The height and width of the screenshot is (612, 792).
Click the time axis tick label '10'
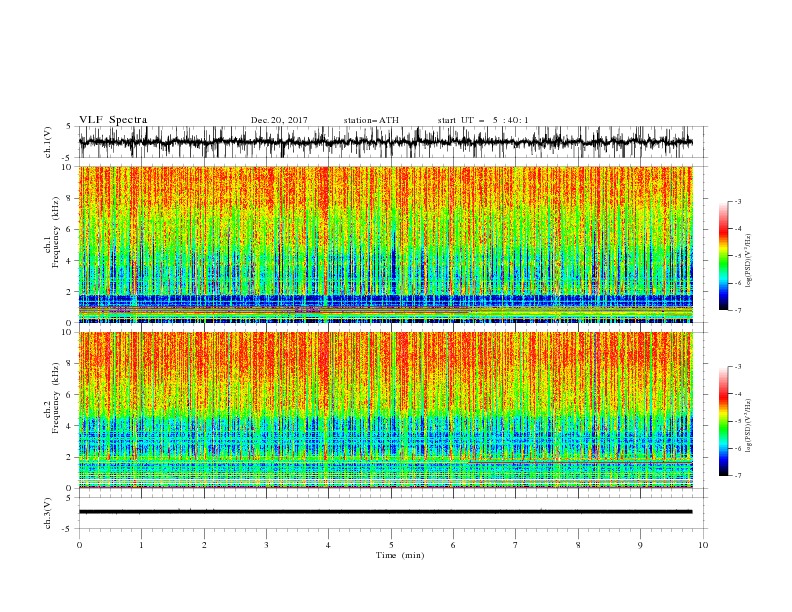coord(703,545)
